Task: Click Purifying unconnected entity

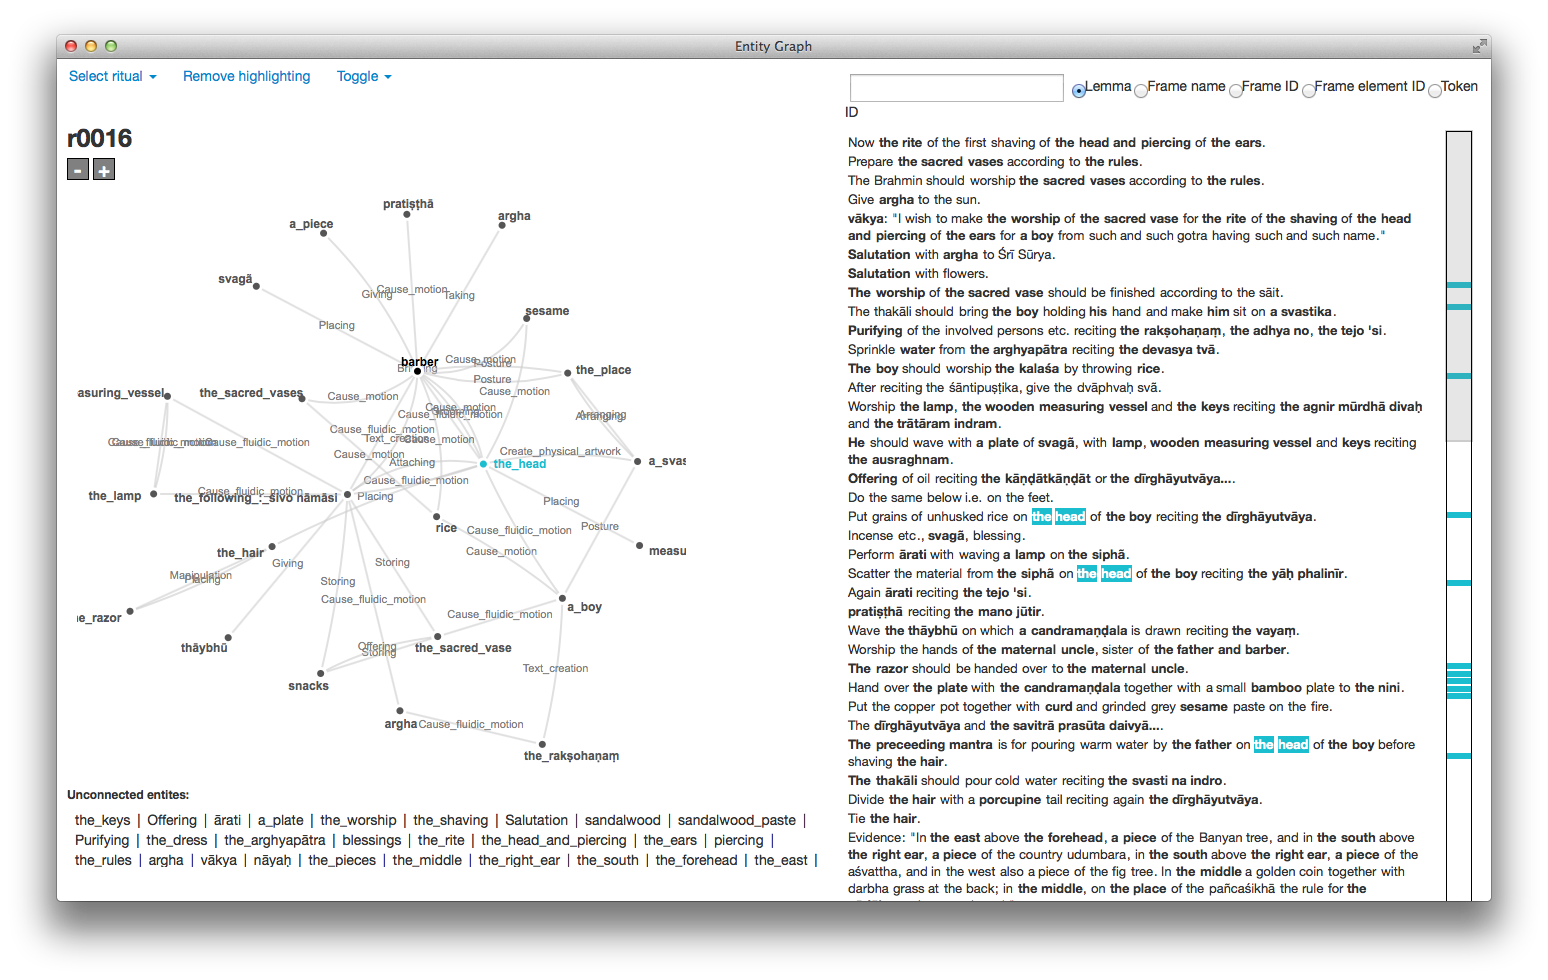Action: click(x=102, y=840)
